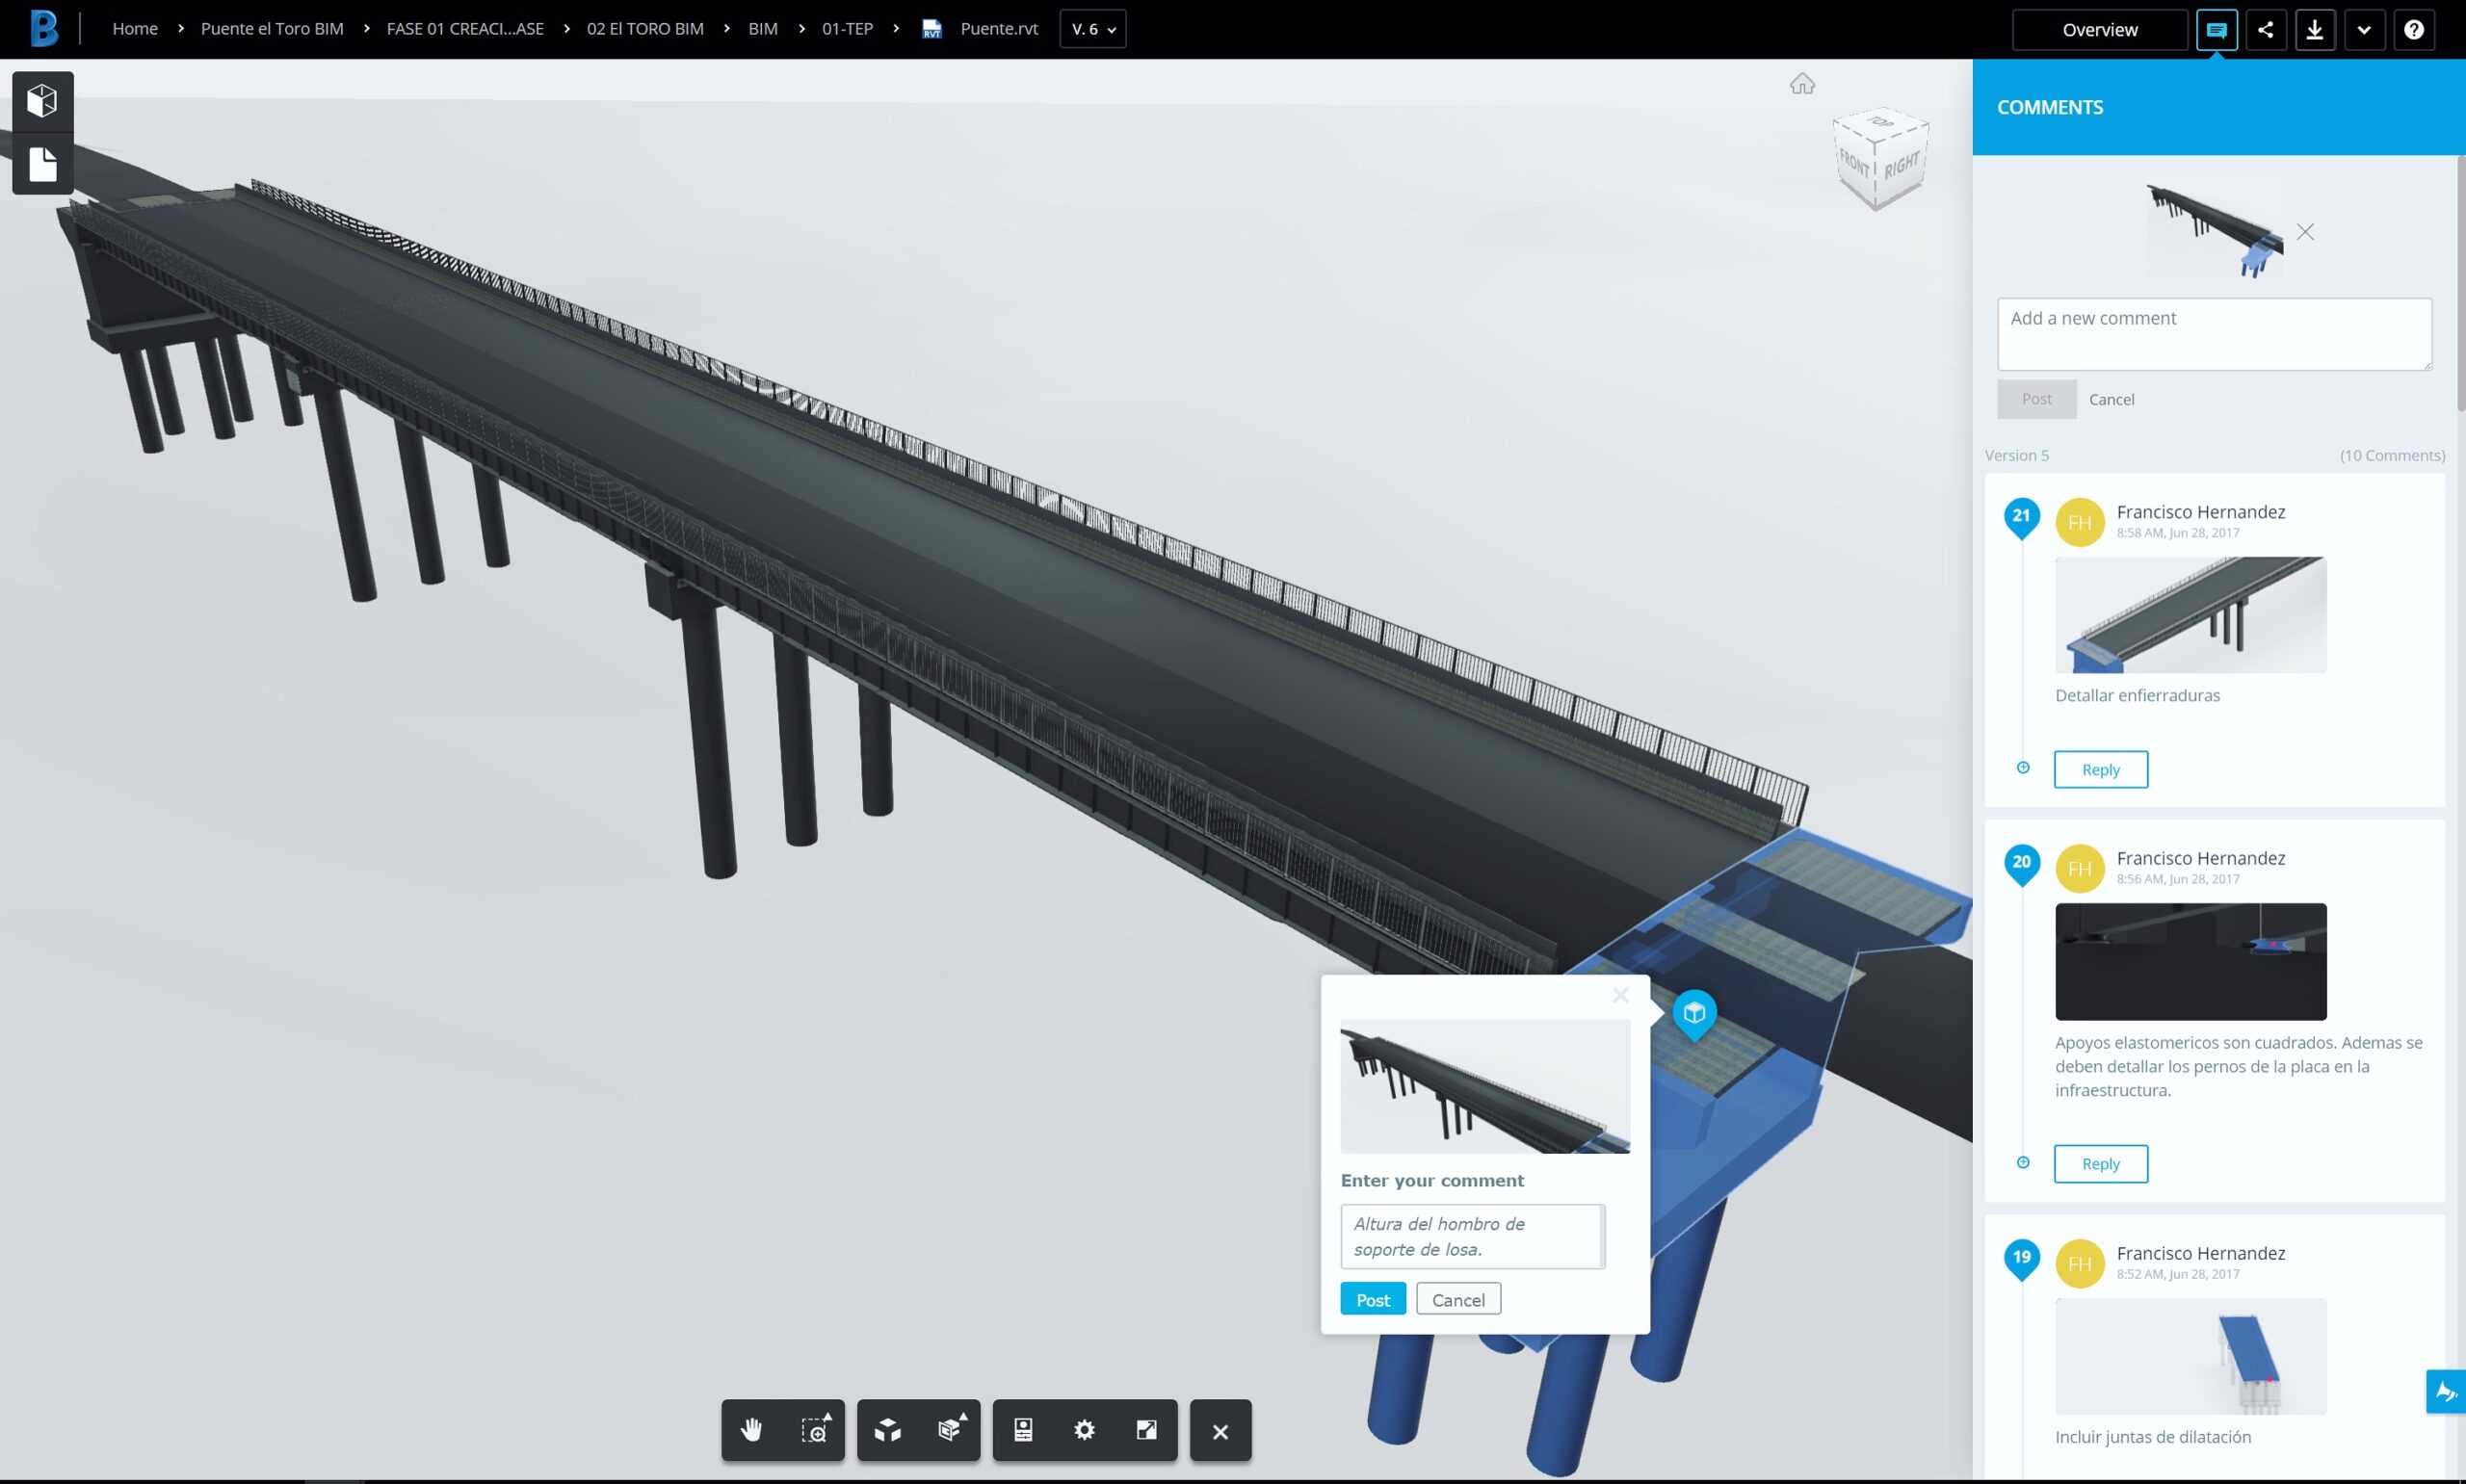This screenshot has width=2466, height=1484.
Task: Click the download icon in header
Action: click(x=2314, y=30)
